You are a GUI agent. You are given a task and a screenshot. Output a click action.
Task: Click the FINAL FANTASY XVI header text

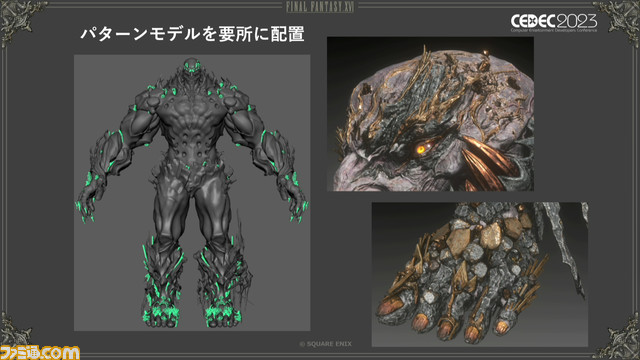pos(320,7)
